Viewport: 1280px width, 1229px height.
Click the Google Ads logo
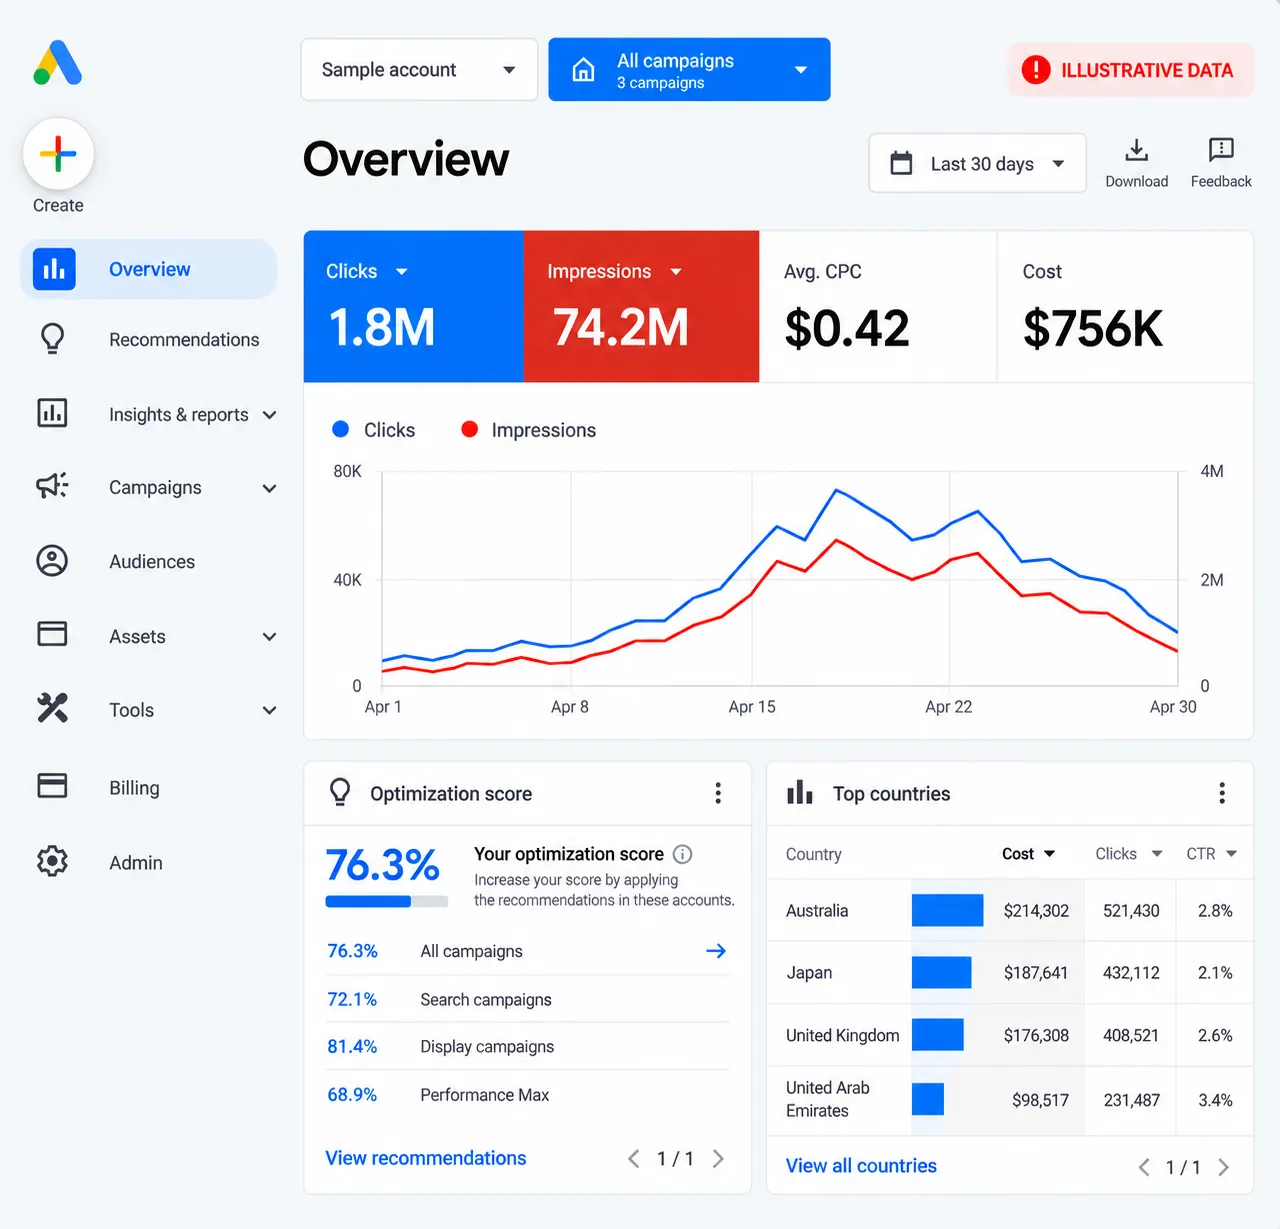tap(57, 63)
